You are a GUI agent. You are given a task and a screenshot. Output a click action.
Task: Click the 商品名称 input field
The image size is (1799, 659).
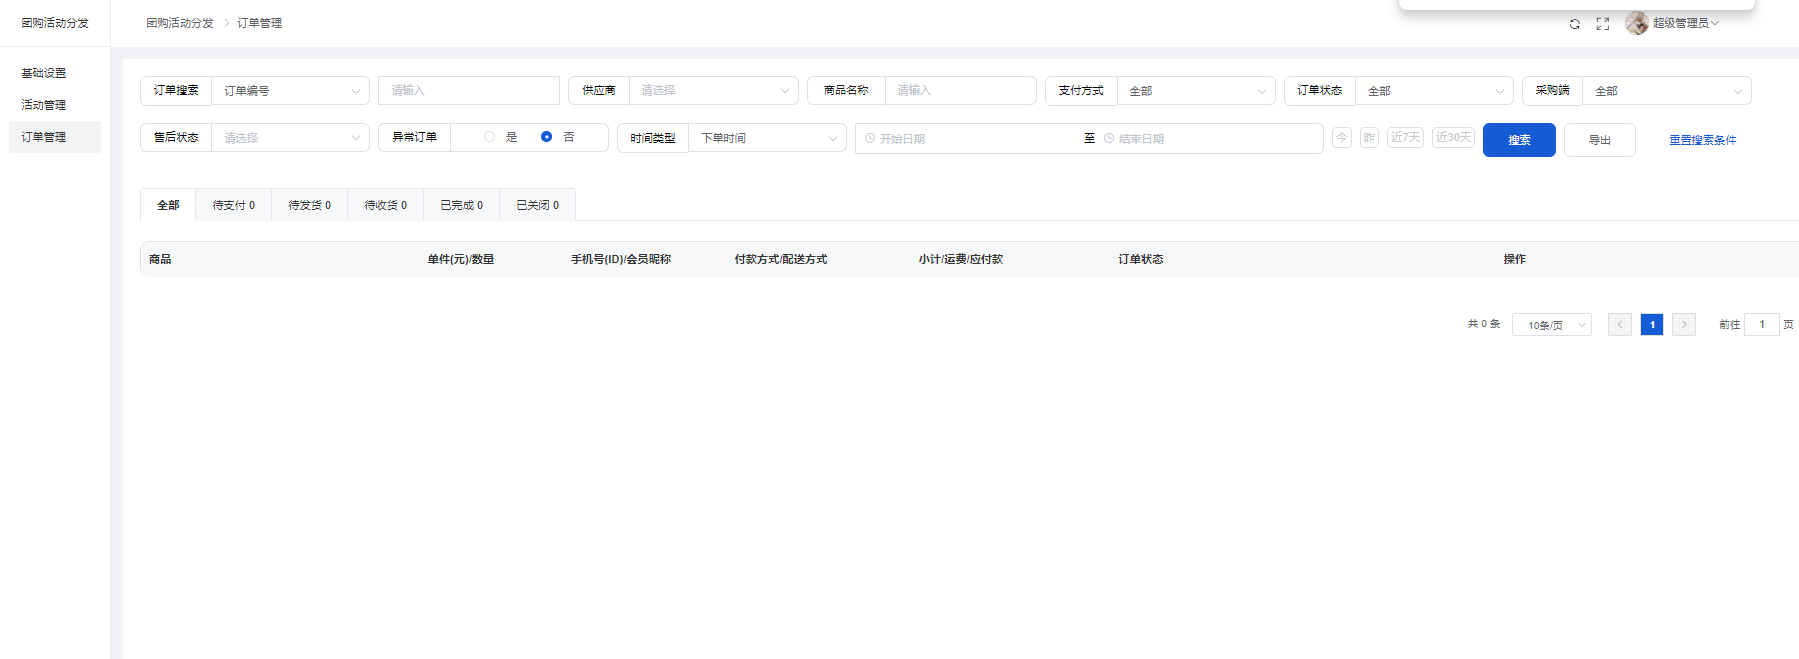(x=960, y=91)
